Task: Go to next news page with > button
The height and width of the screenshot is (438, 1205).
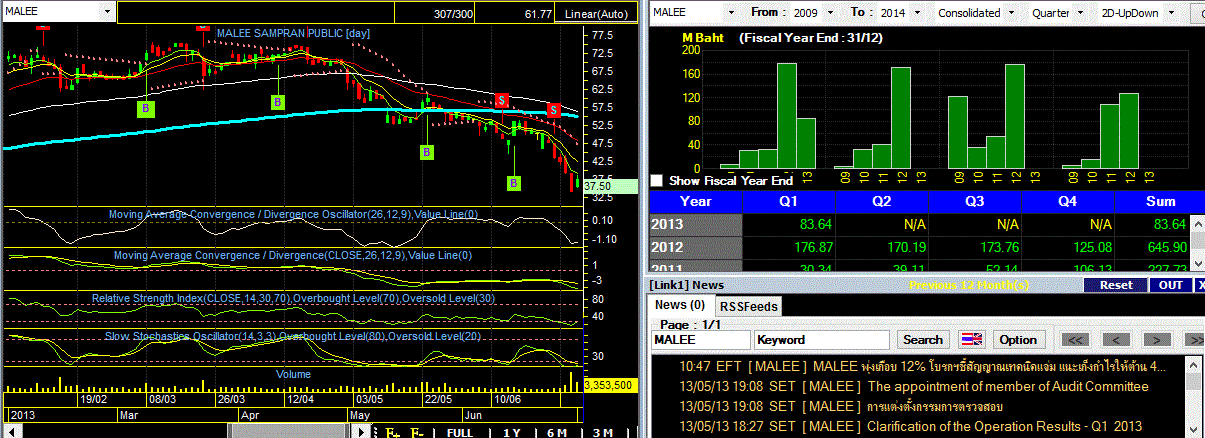Action: 1155,340
